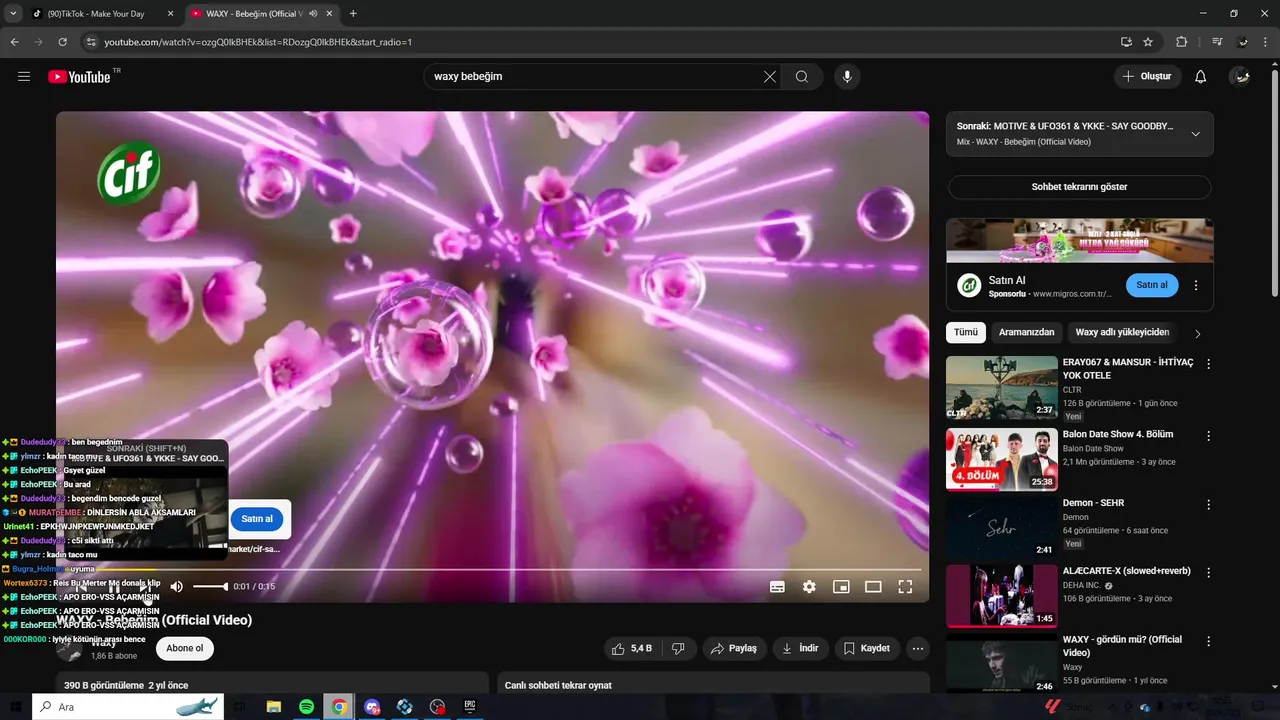Open Balon Date Show 4. Bölüm thumbnail
Screen dimensions: 1280x720
(1001, 459)
